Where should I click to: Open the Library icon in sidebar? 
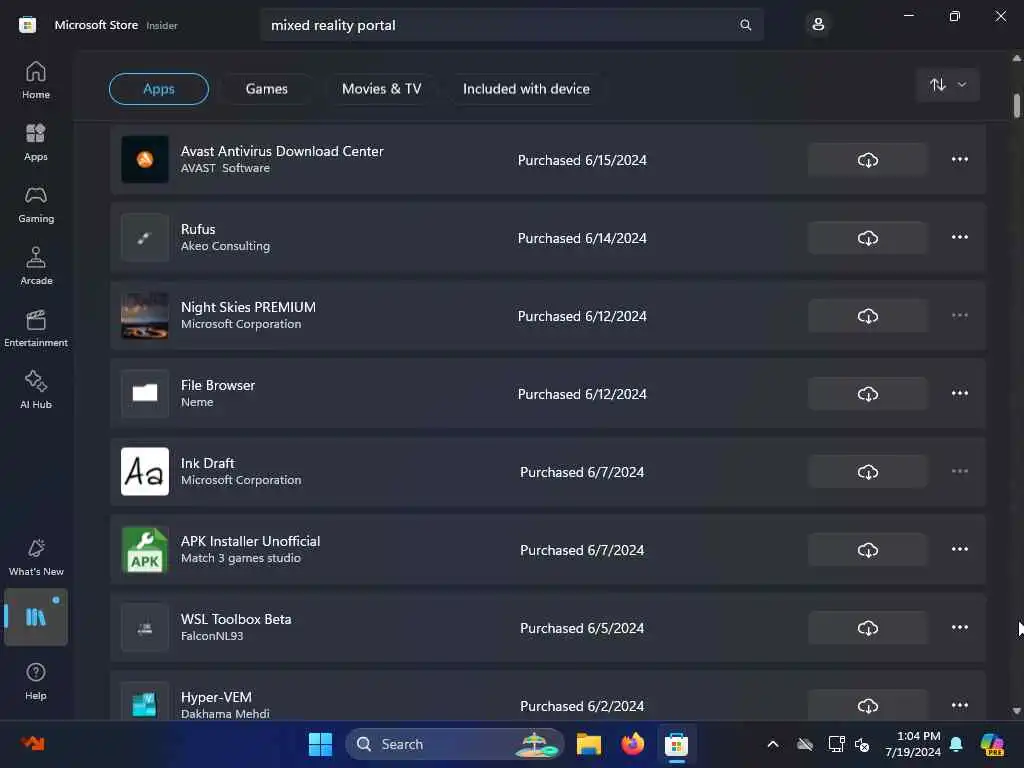pyautogui.click(x=36, y=616)
